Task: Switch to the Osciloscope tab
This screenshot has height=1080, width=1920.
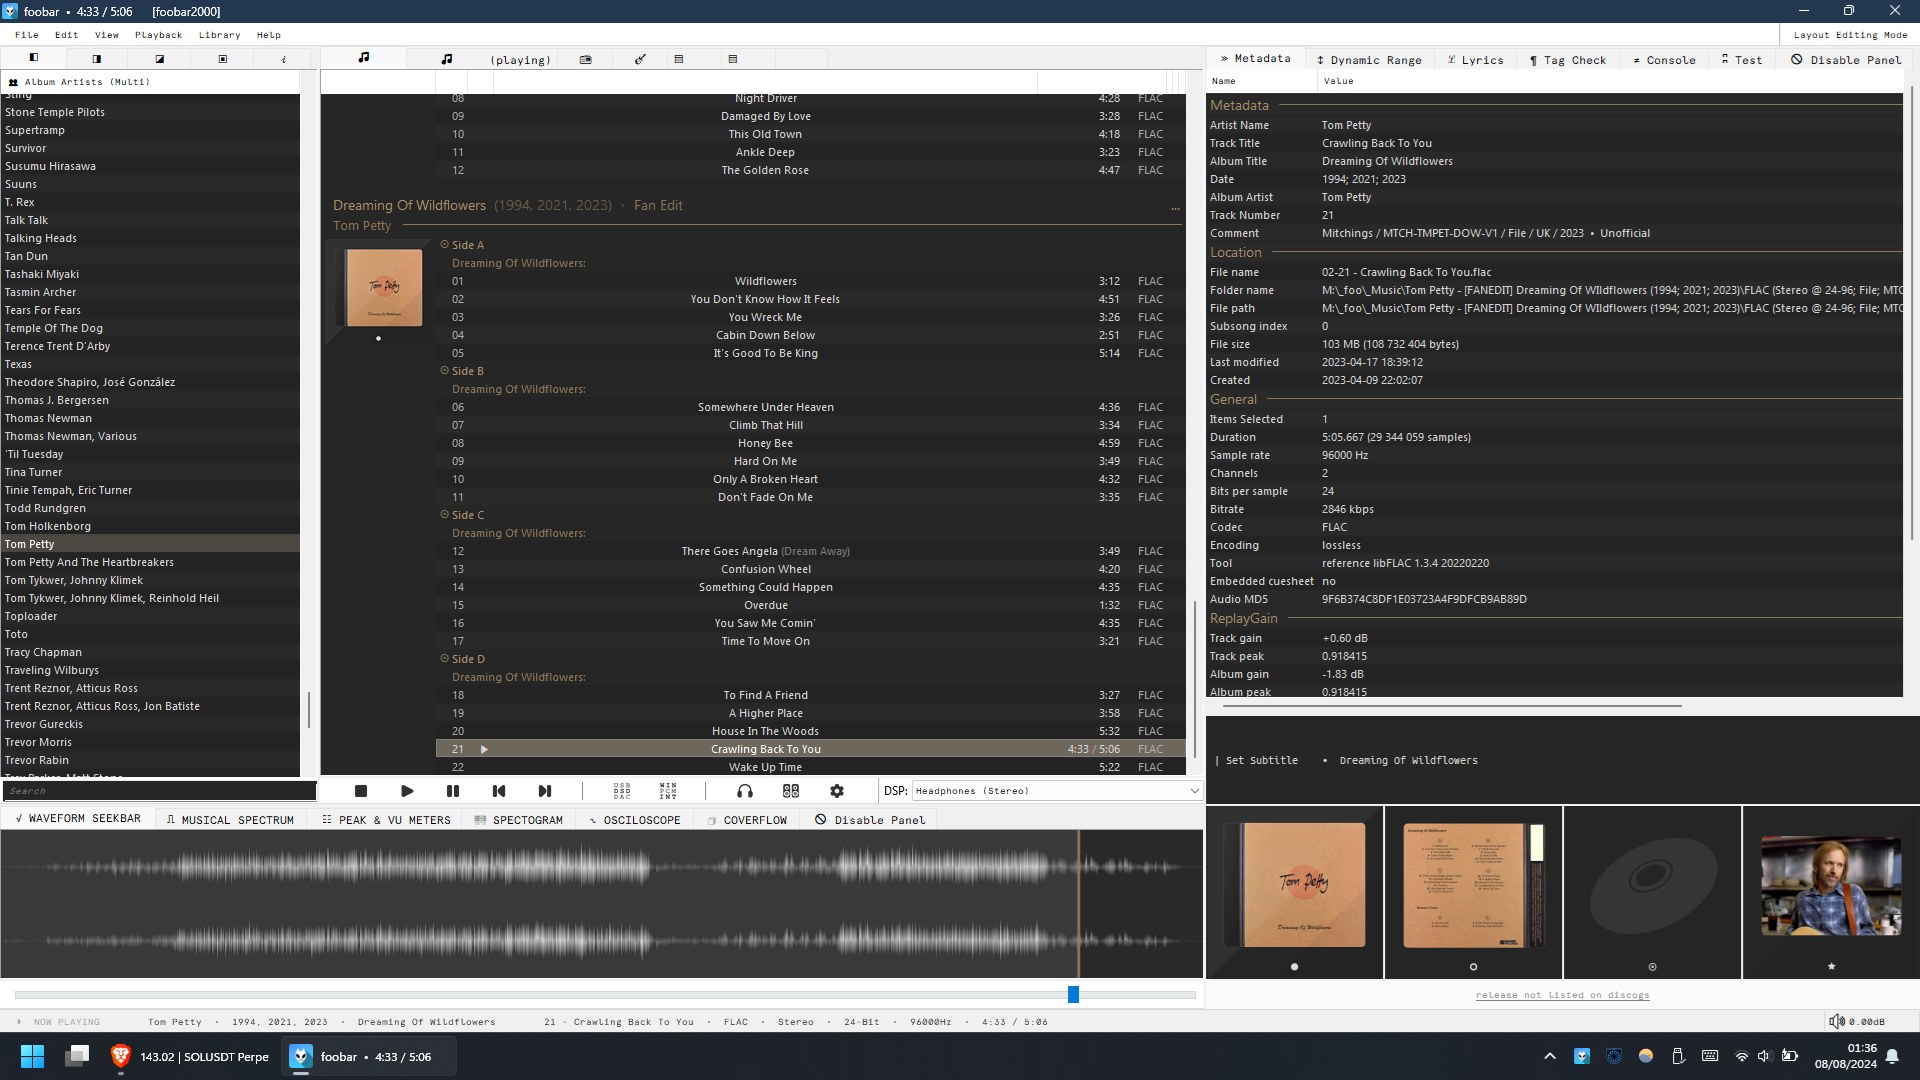Action: 635,820
